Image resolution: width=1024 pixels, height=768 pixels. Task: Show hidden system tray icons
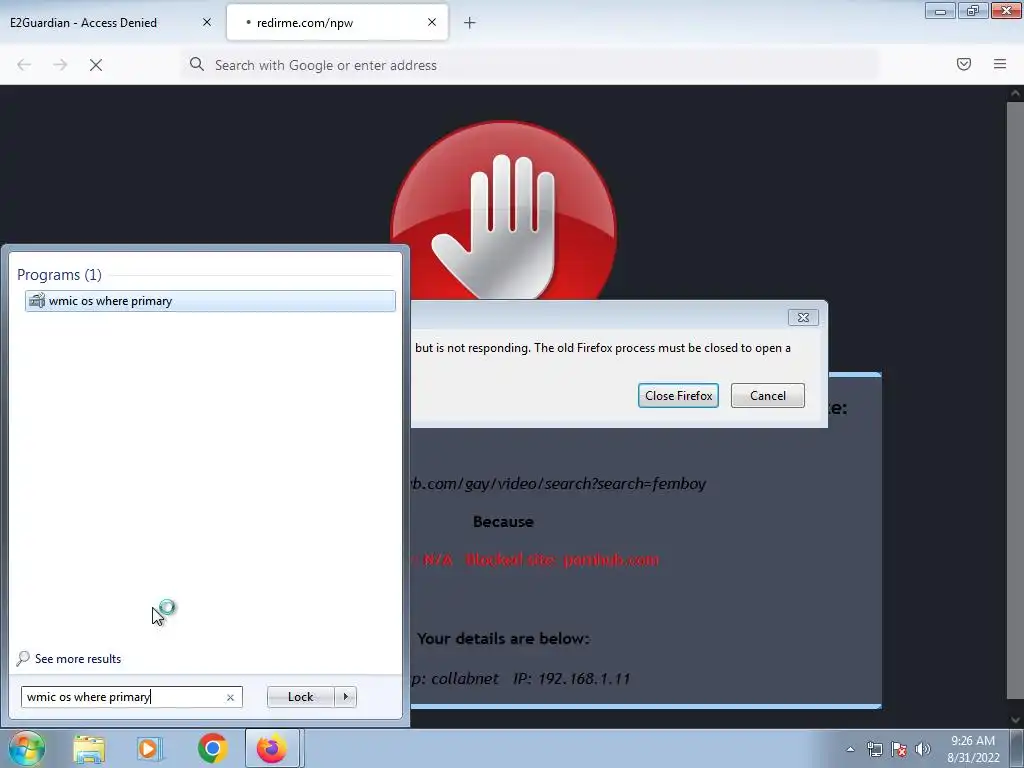(x=850, y=749)
